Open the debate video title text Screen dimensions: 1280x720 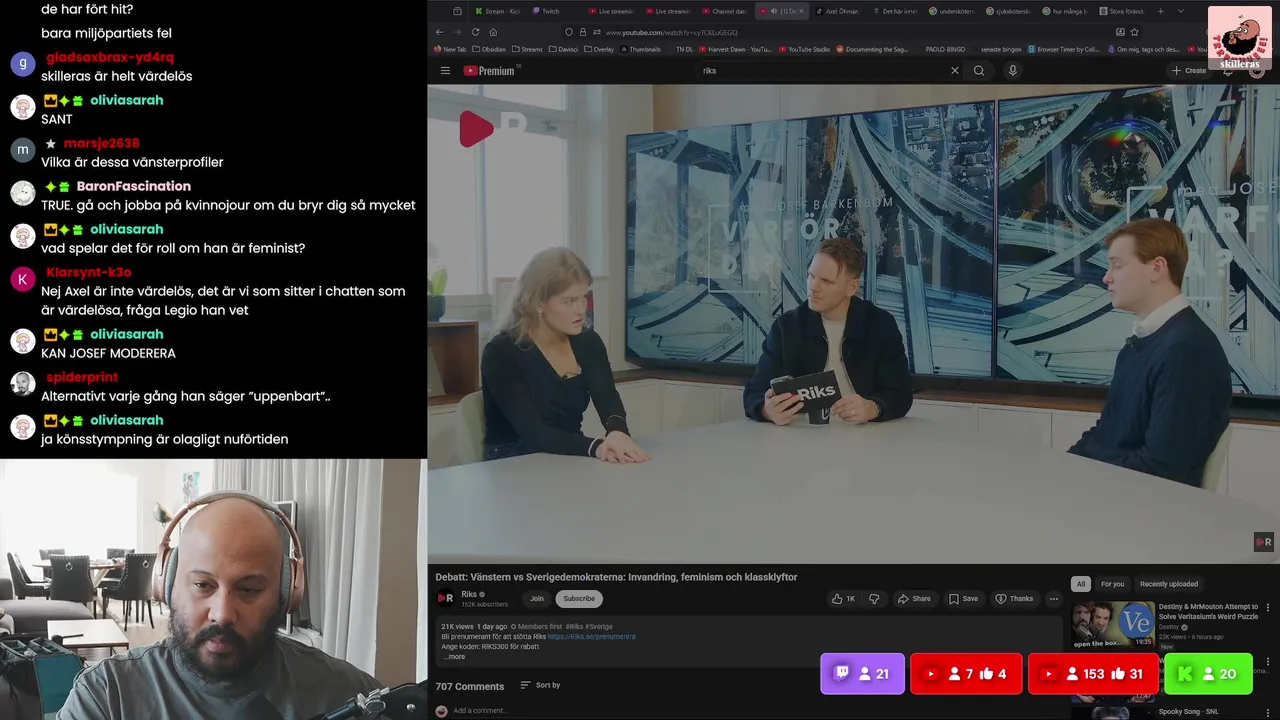(x=616, y=577)
